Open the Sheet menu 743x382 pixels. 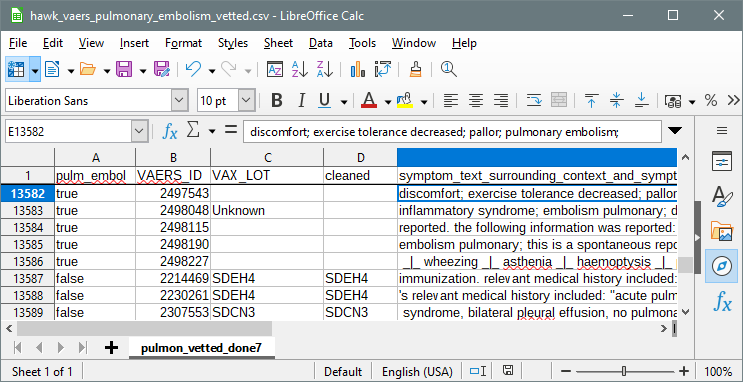coord(279,43)
